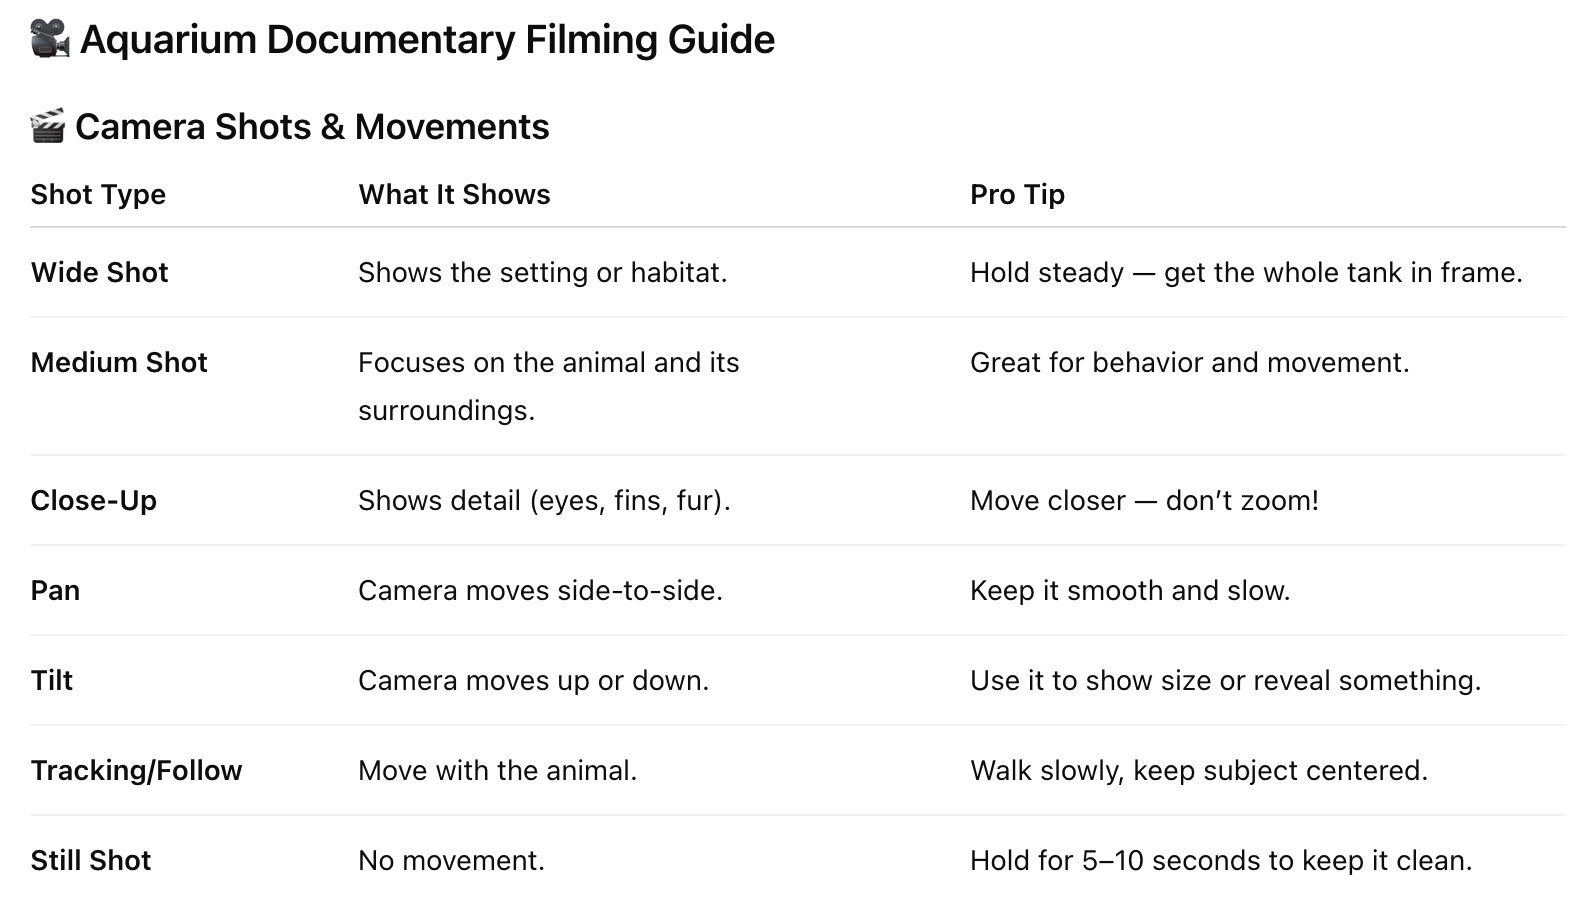This screenshot has width=1580, height=912.
Task: Click the 'Camera moves side-to-side' description
Action: tap(540, 590)
